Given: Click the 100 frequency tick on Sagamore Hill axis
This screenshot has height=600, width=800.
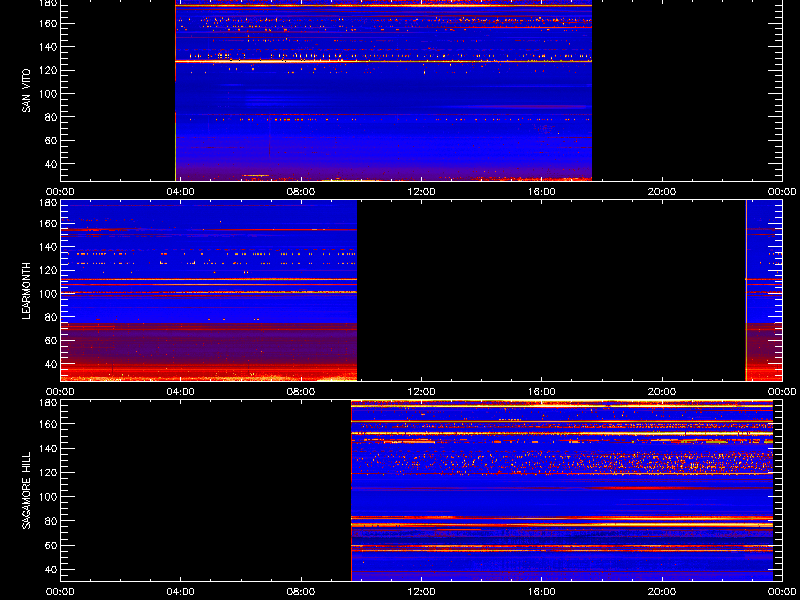Looking at the screenshot, I should [x=48, y=496].
